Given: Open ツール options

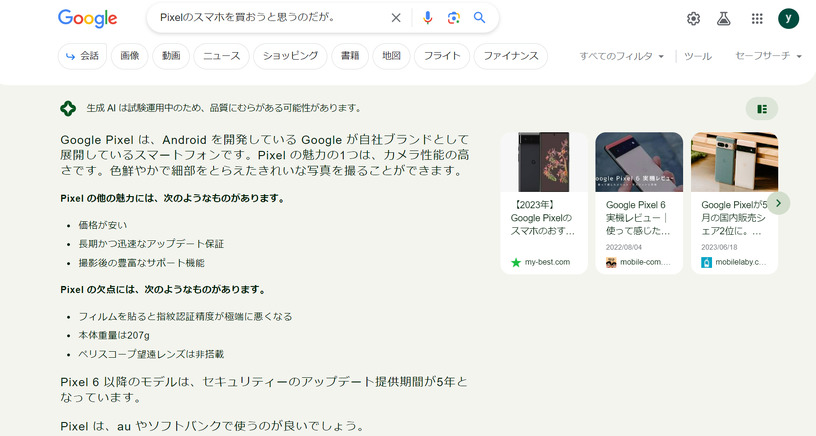Looking at the screenshot, I should tap(697, 56).
